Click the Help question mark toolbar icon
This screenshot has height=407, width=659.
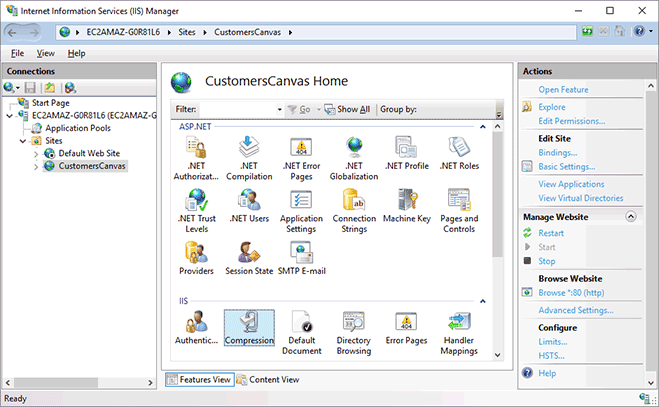pyautogui.click(x=639, y=31)
